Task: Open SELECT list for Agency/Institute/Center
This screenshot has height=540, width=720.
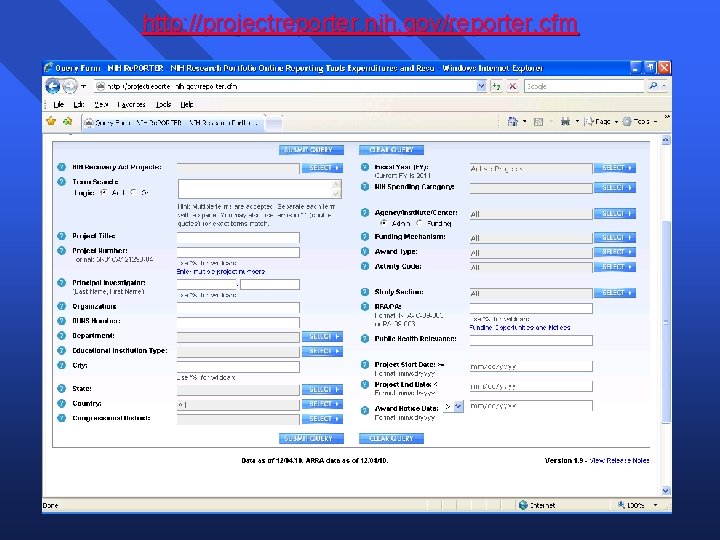Action: tap(615, 214)
